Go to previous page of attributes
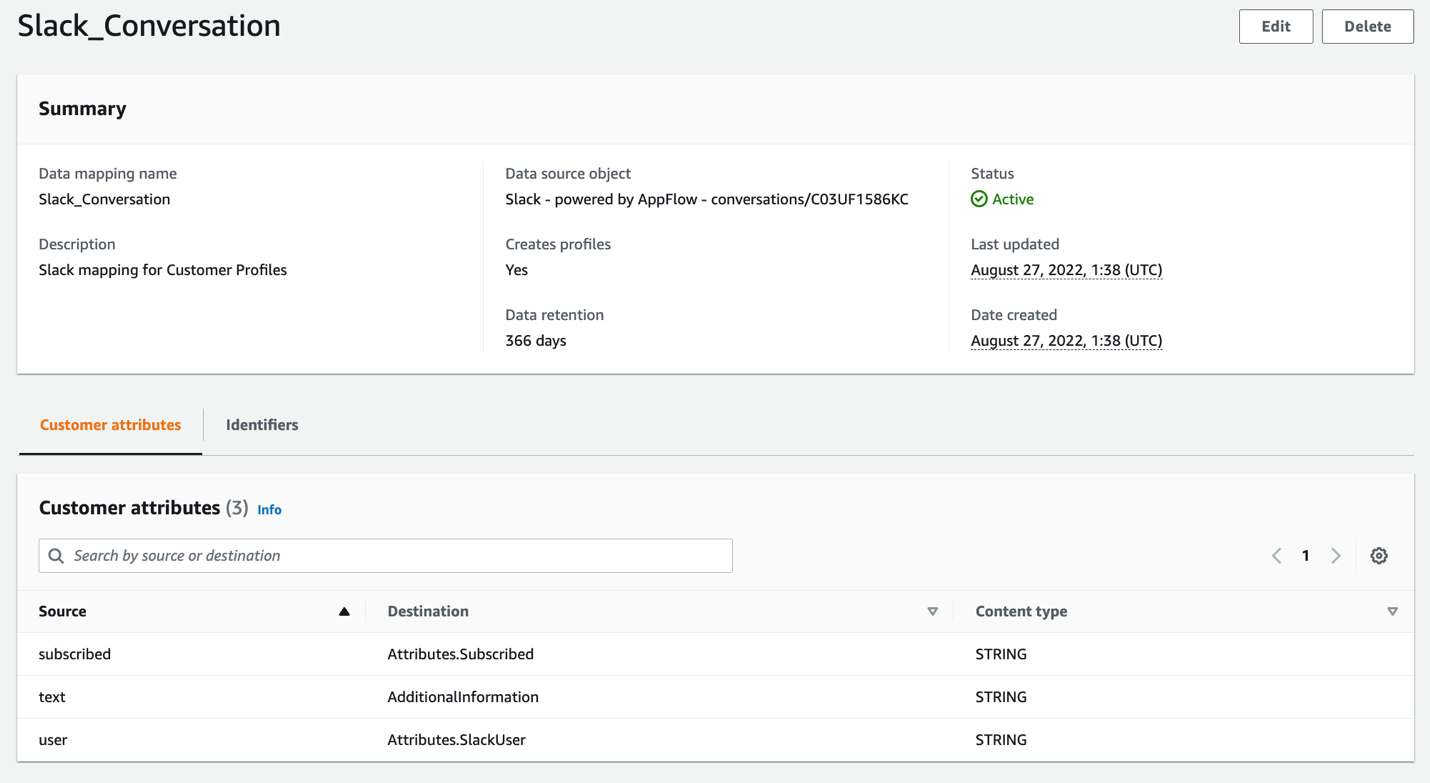This screenshot has height=783, width=1430. pyautogui.click(x=1277, y=556)
